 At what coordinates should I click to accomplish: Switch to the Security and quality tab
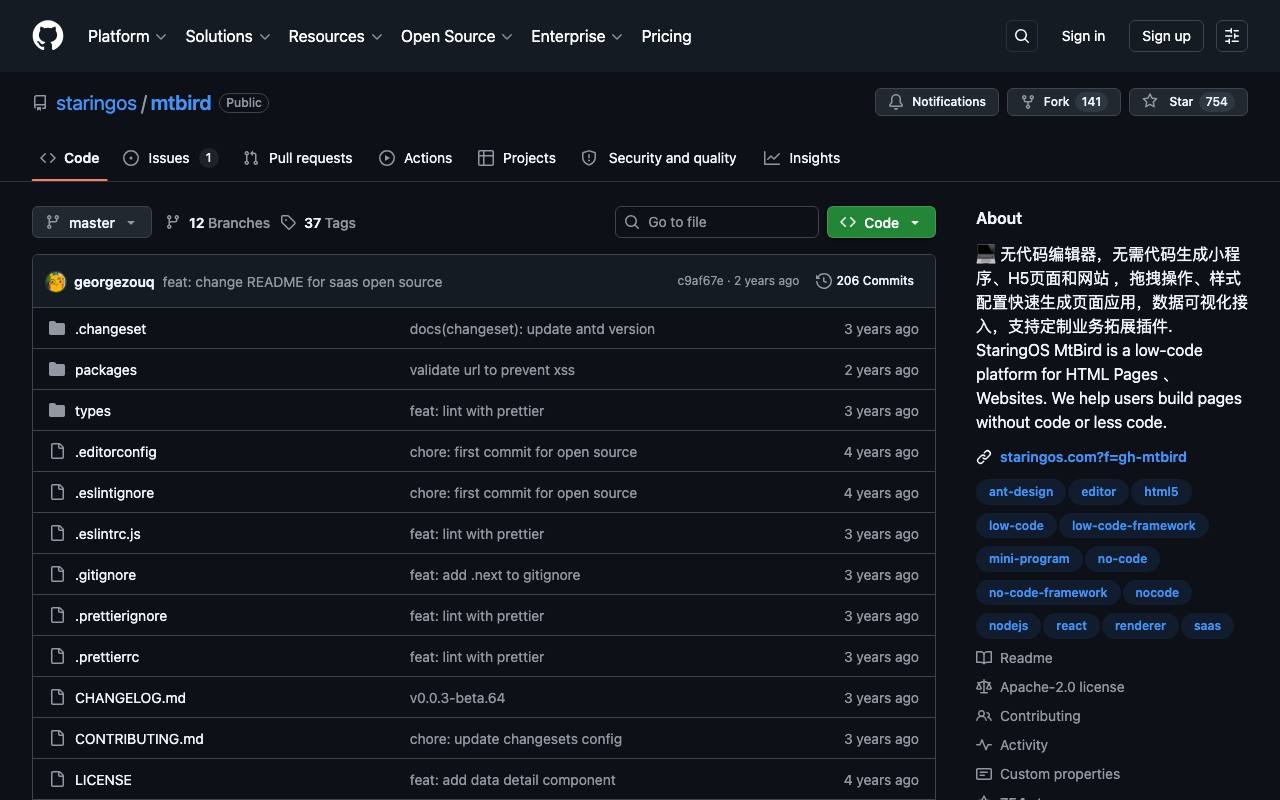[x=659, y=158]
